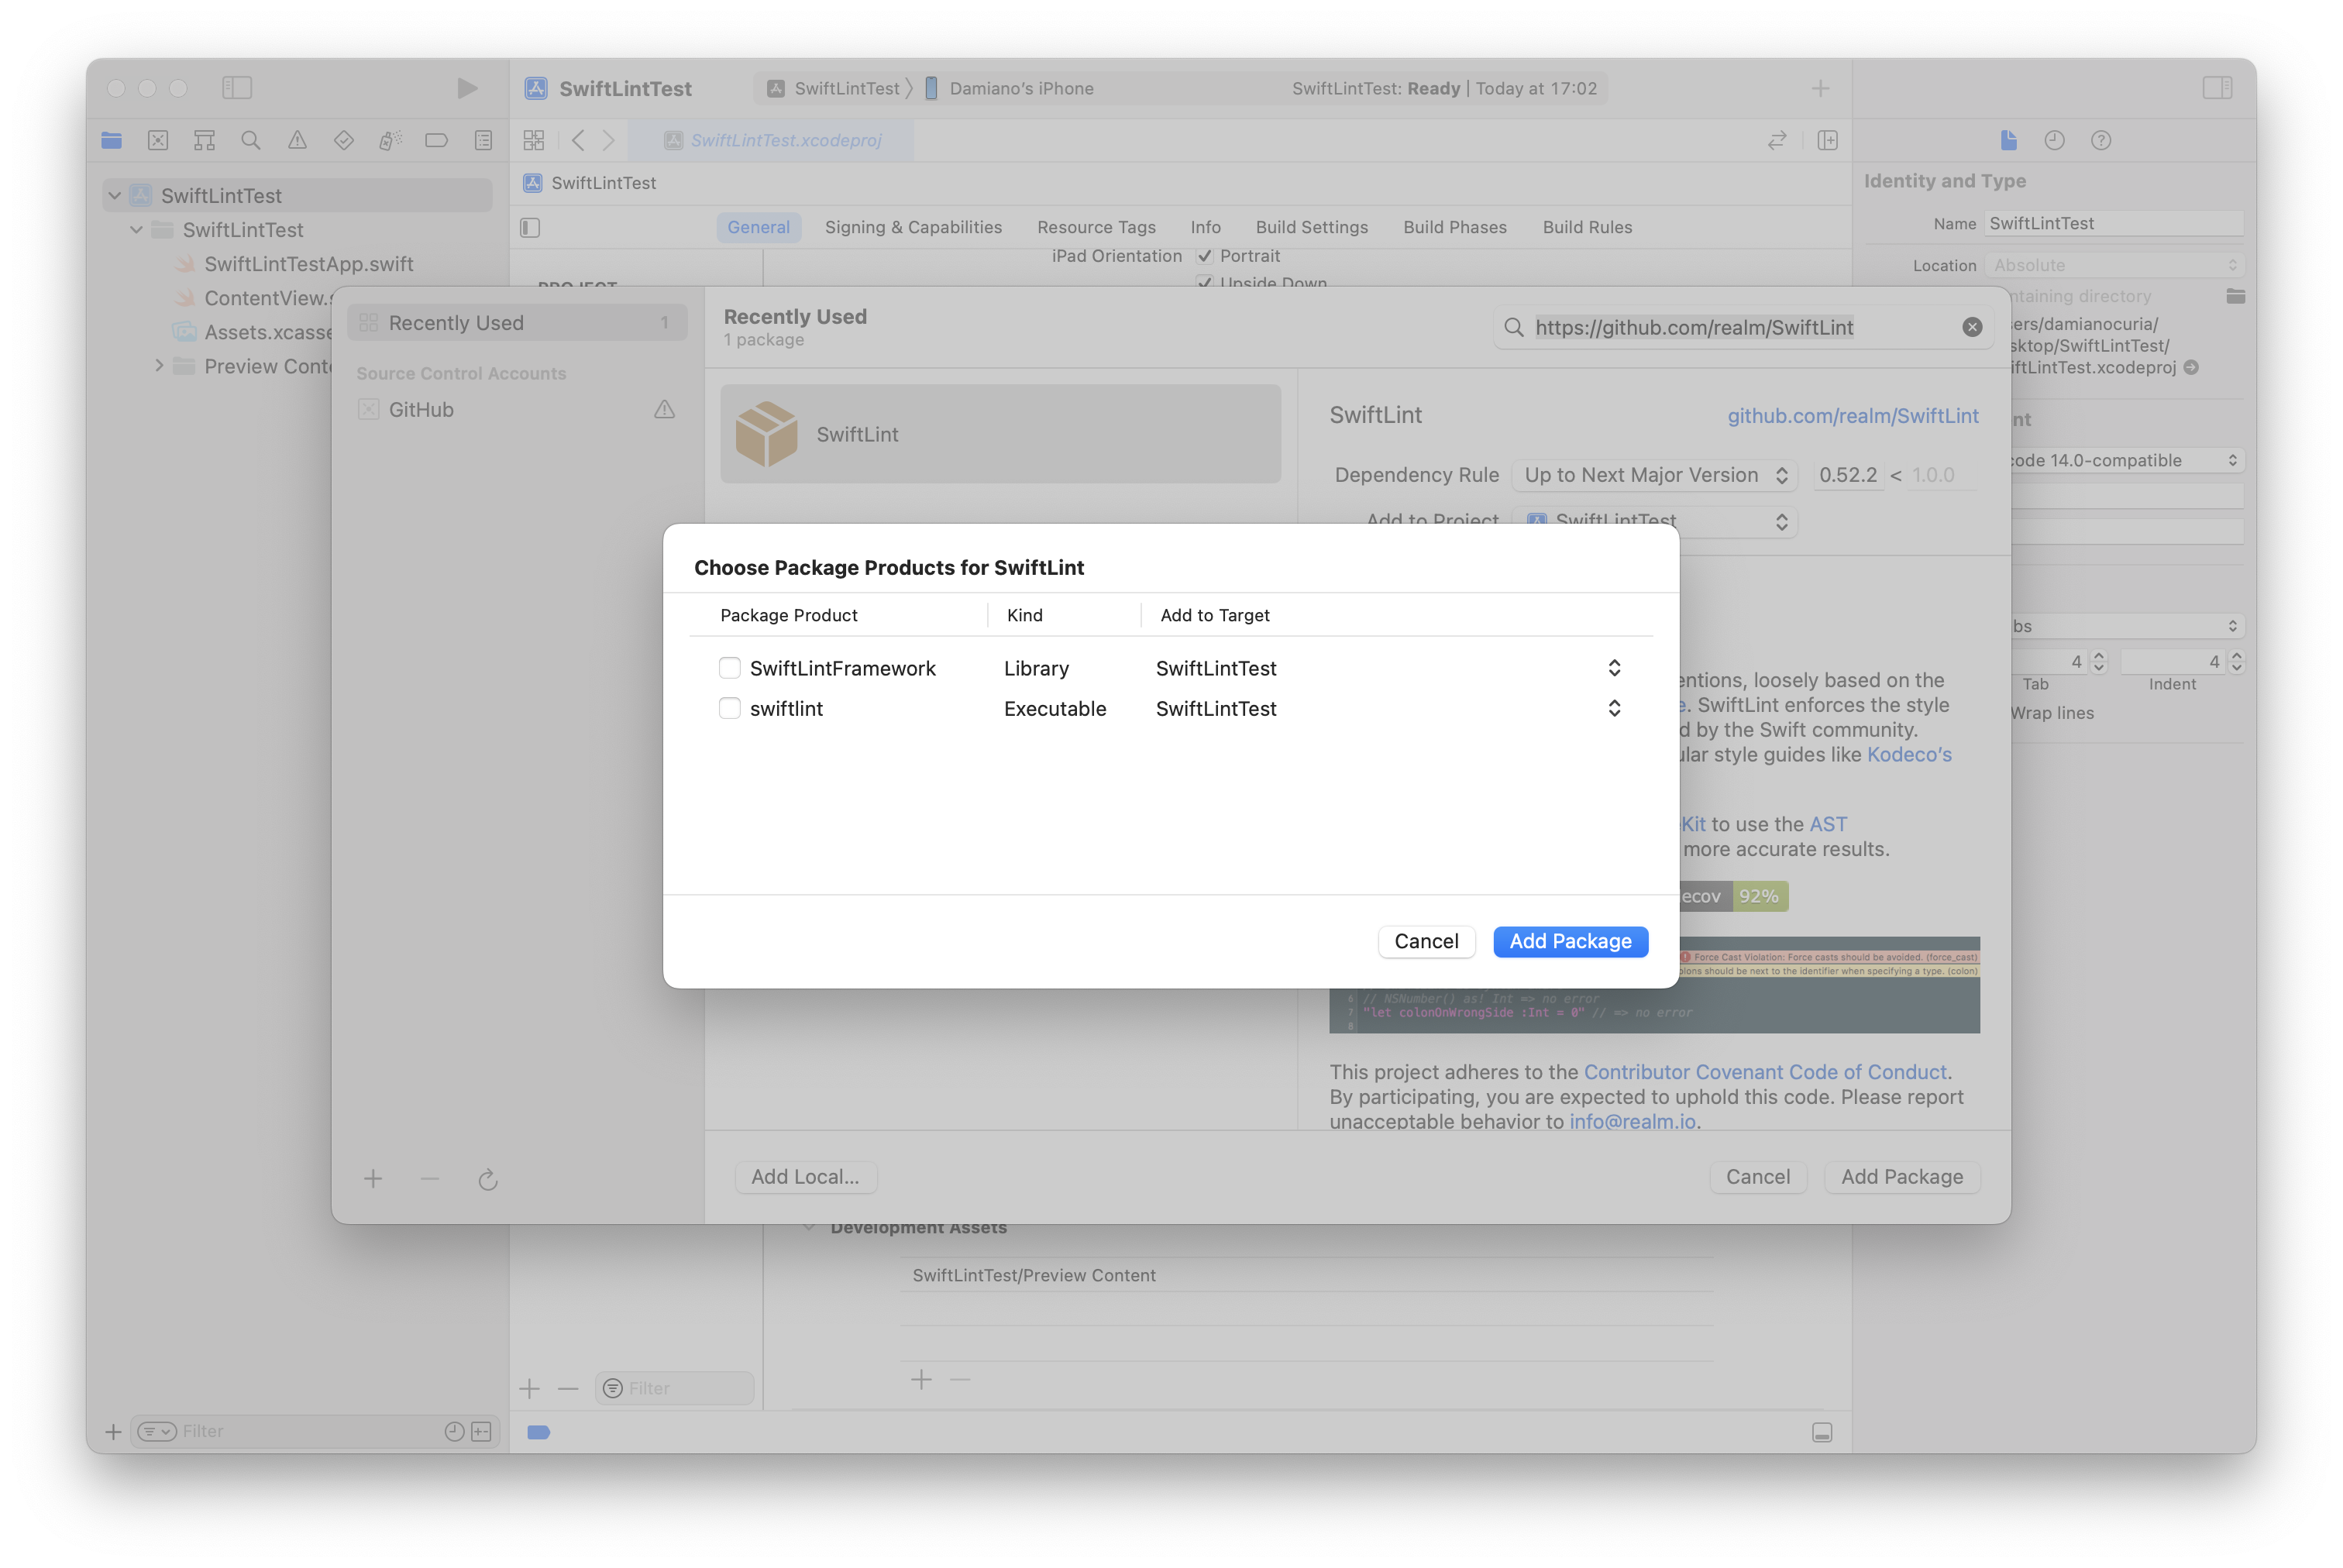
Task: Open the github.com/realm/SwiftLint link
Action: click(1852, 416)
